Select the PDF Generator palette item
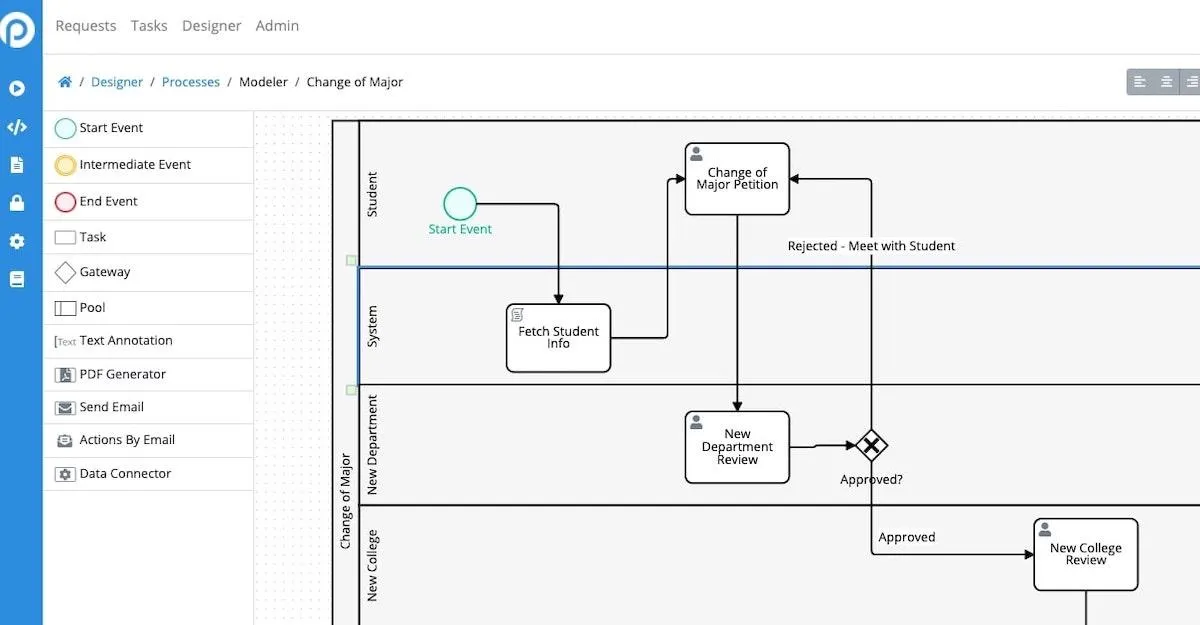 147,374
